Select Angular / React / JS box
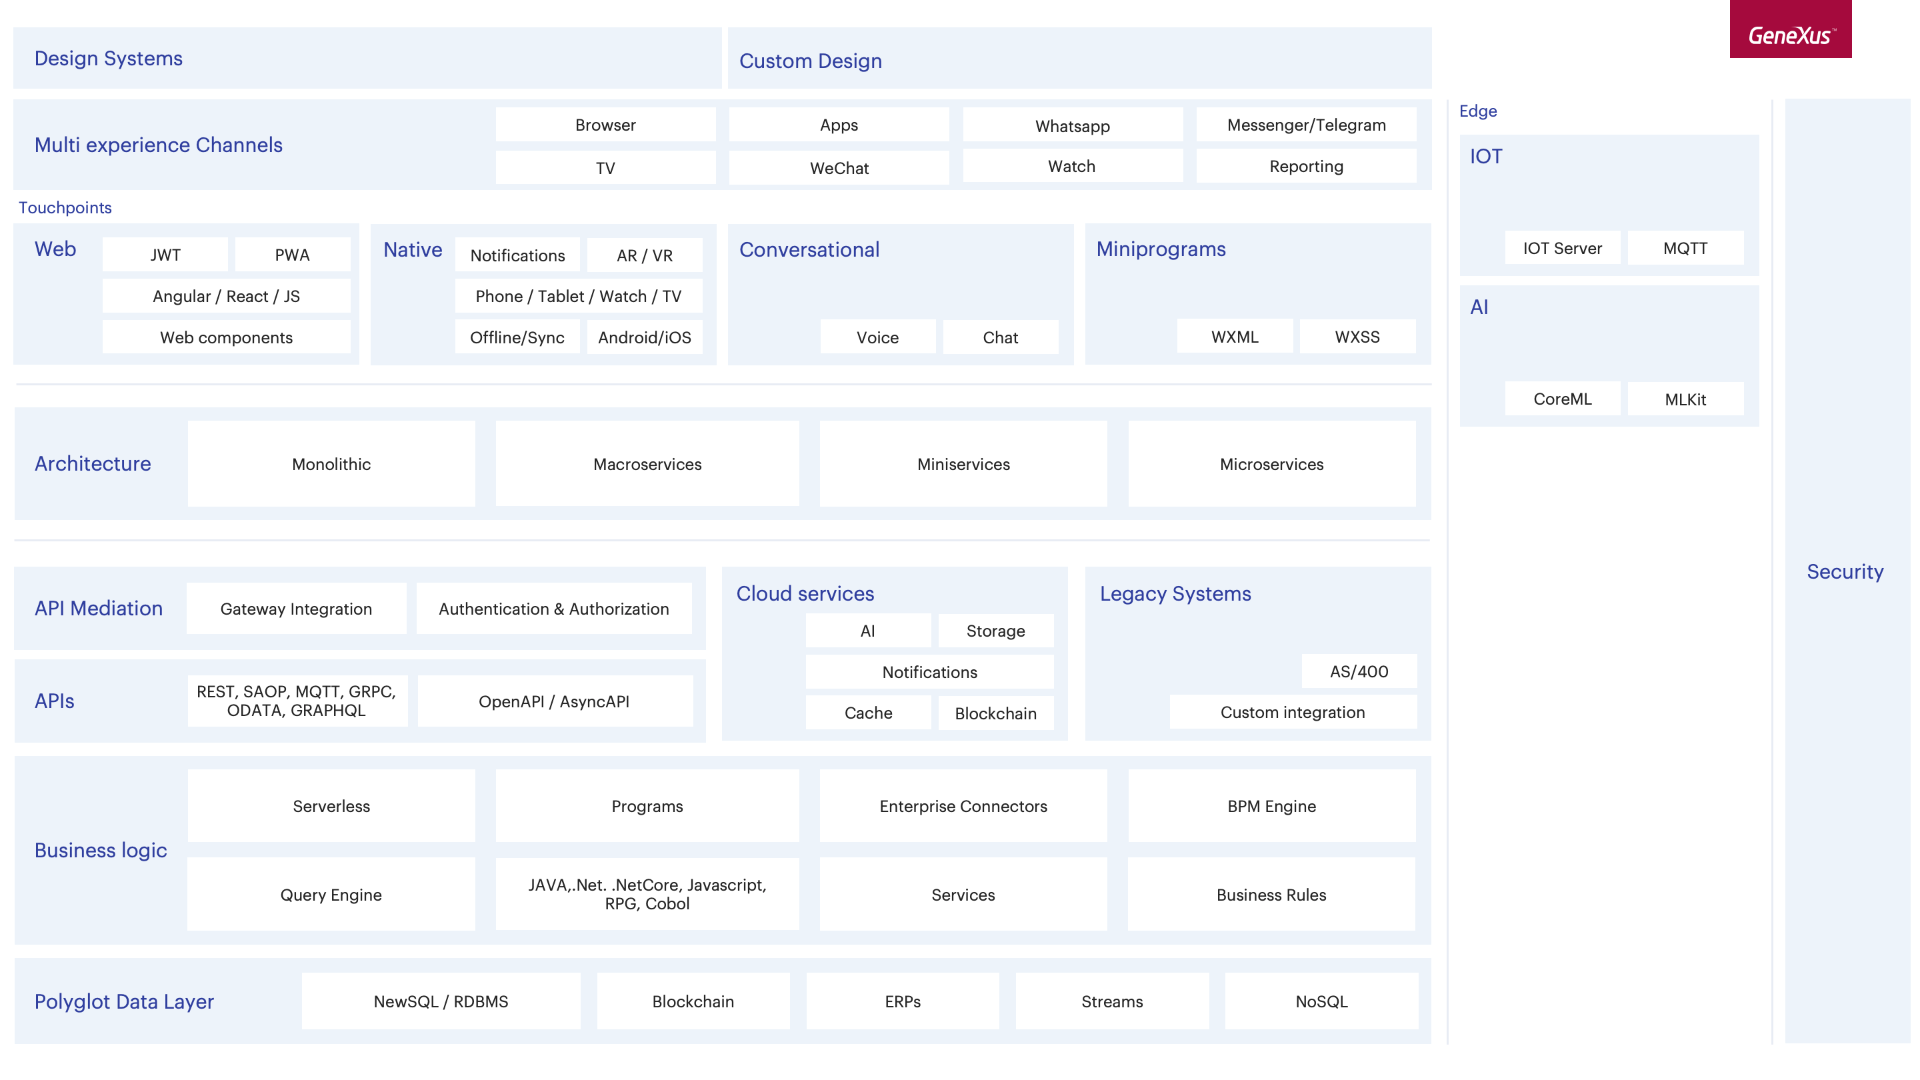Screen dimensions: 1920x1080 tap(226, 296)
